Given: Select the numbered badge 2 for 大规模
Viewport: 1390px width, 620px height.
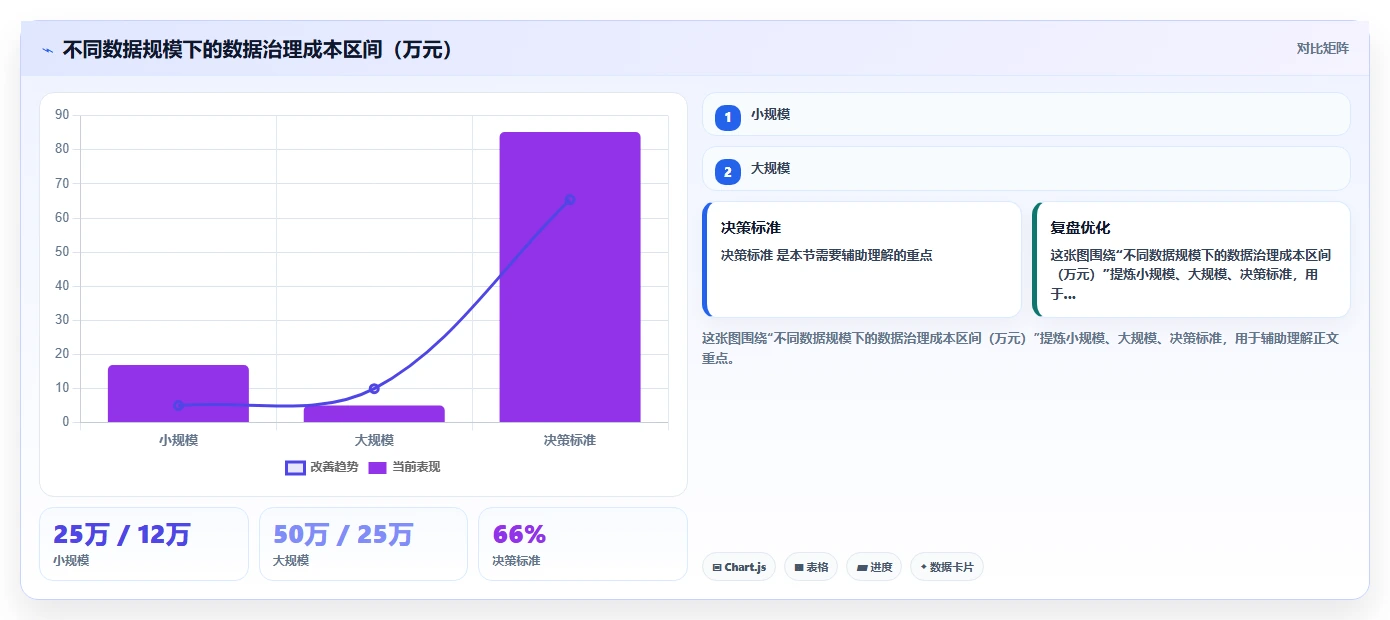Looking at the screenshot, I should pos(728,171).
